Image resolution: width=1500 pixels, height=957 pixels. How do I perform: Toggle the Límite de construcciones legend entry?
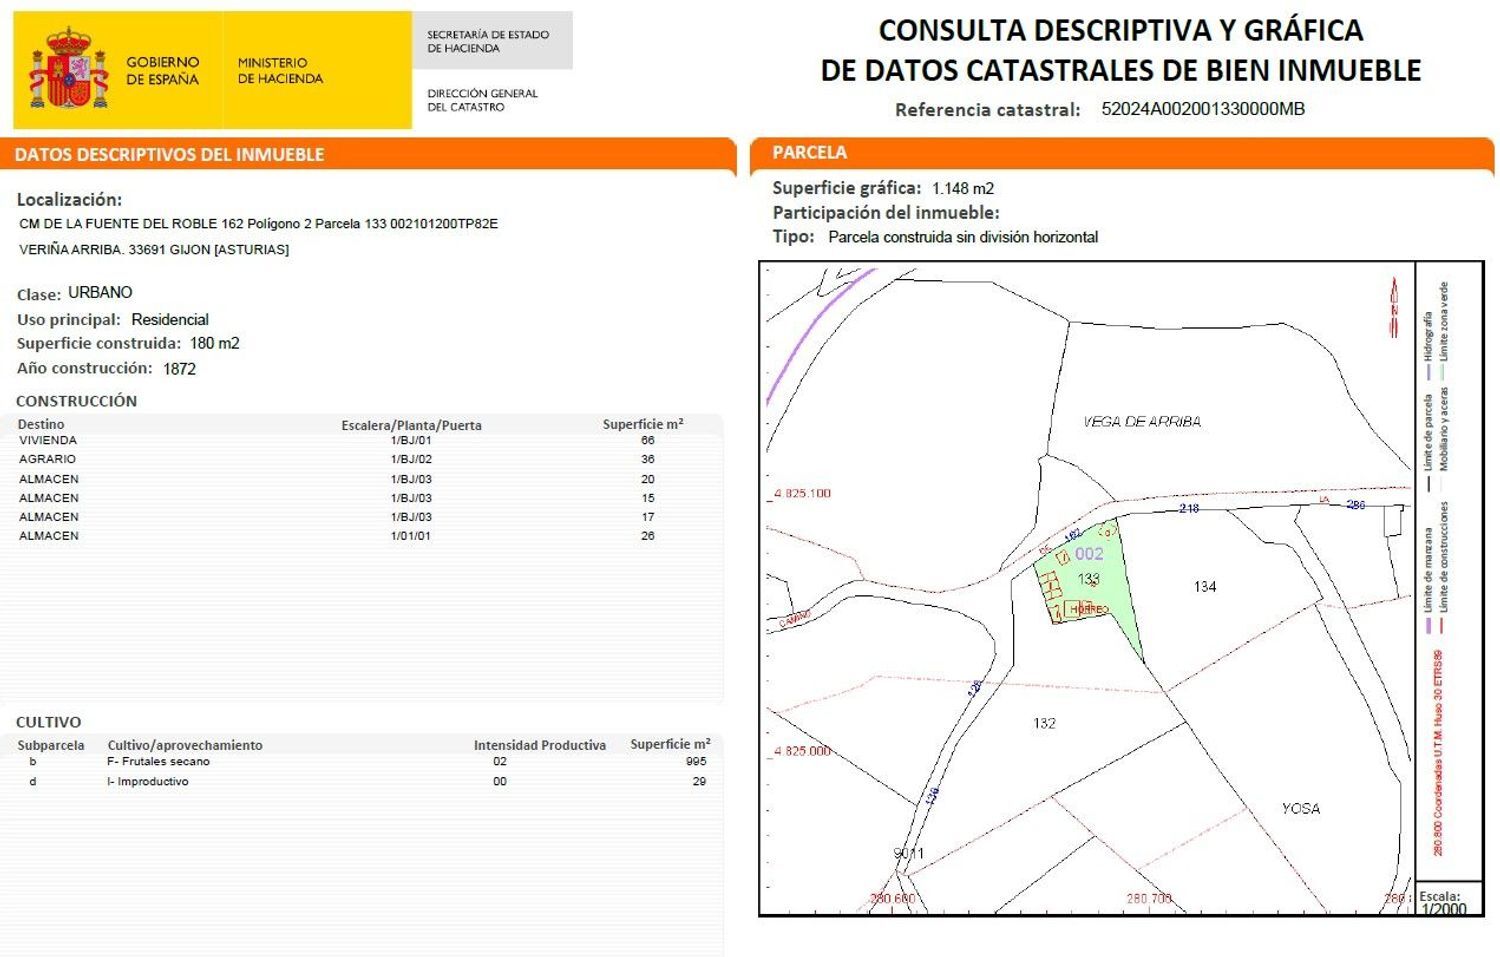[1444, 558]
